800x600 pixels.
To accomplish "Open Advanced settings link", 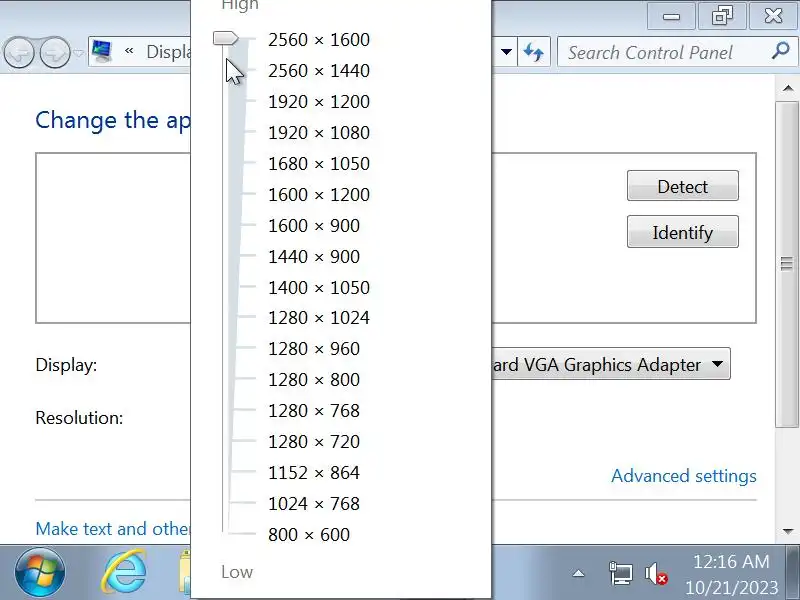I will (684, 476).
